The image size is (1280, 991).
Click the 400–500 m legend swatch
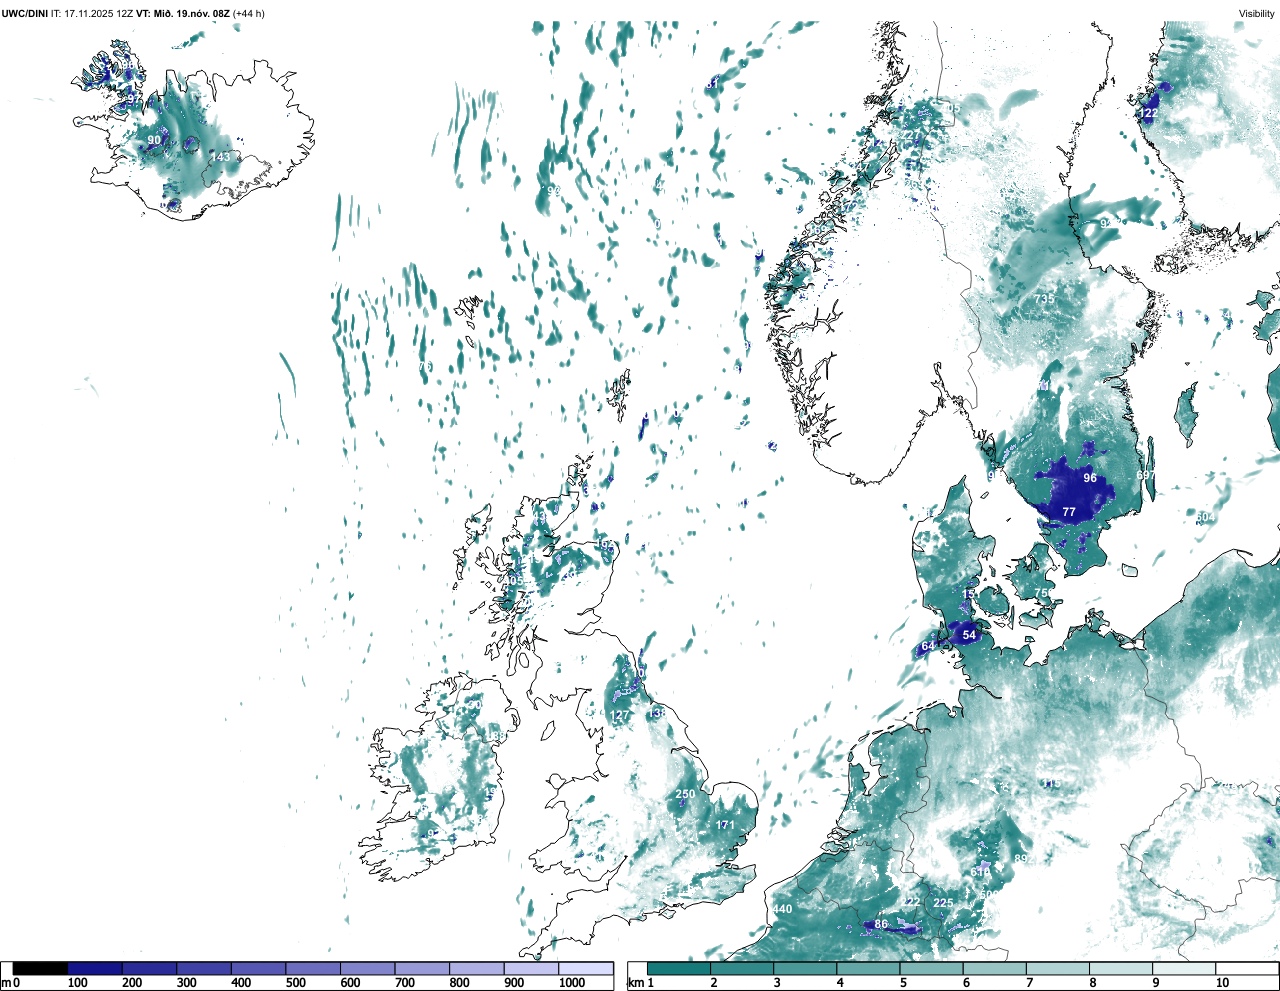[258, 969]
